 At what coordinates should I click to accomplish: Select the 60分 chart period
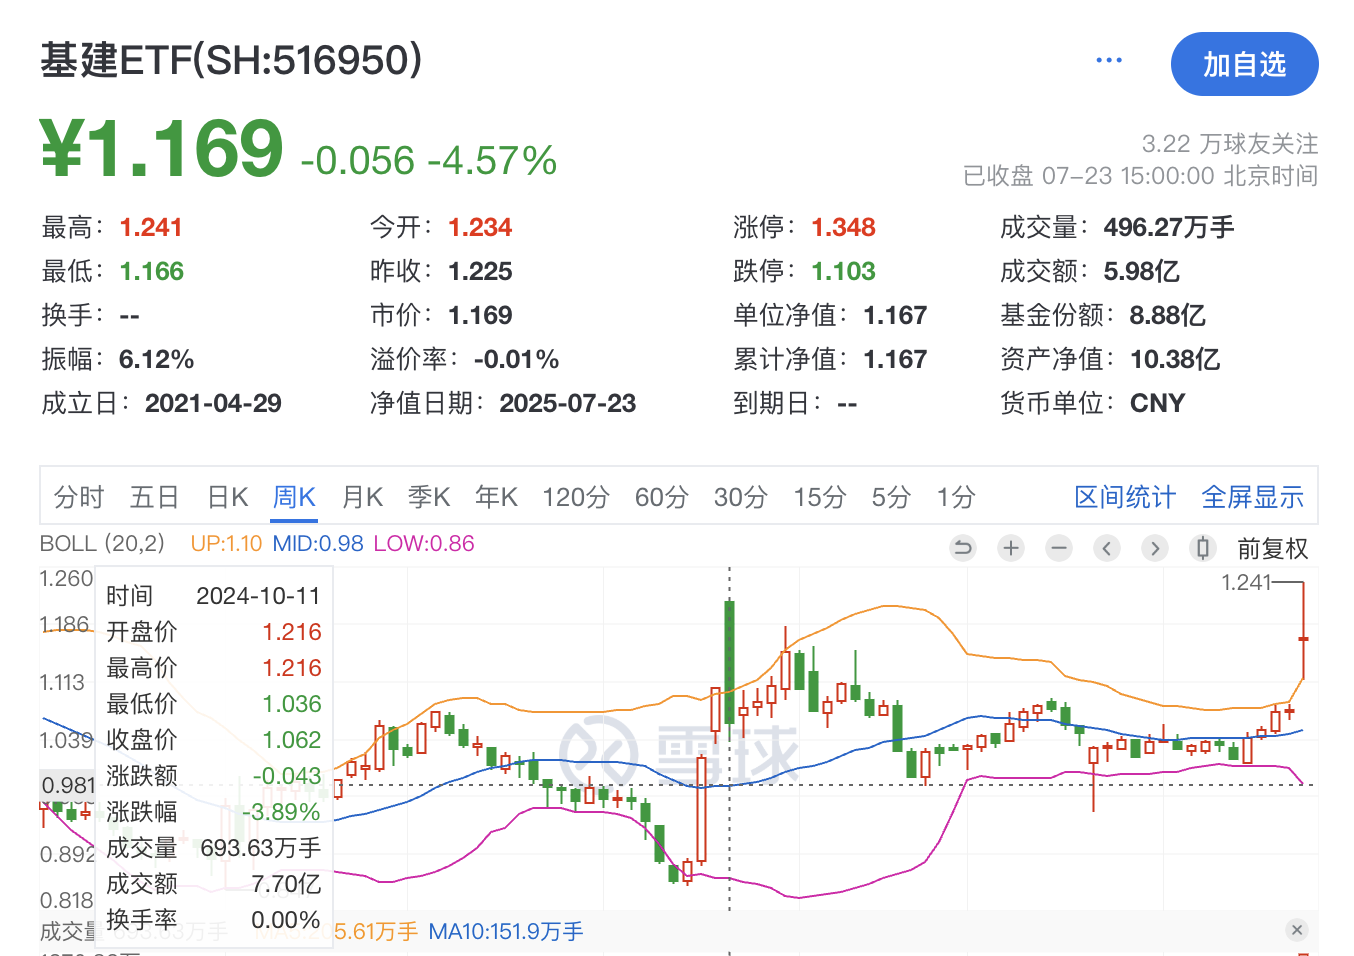[662, 497]
